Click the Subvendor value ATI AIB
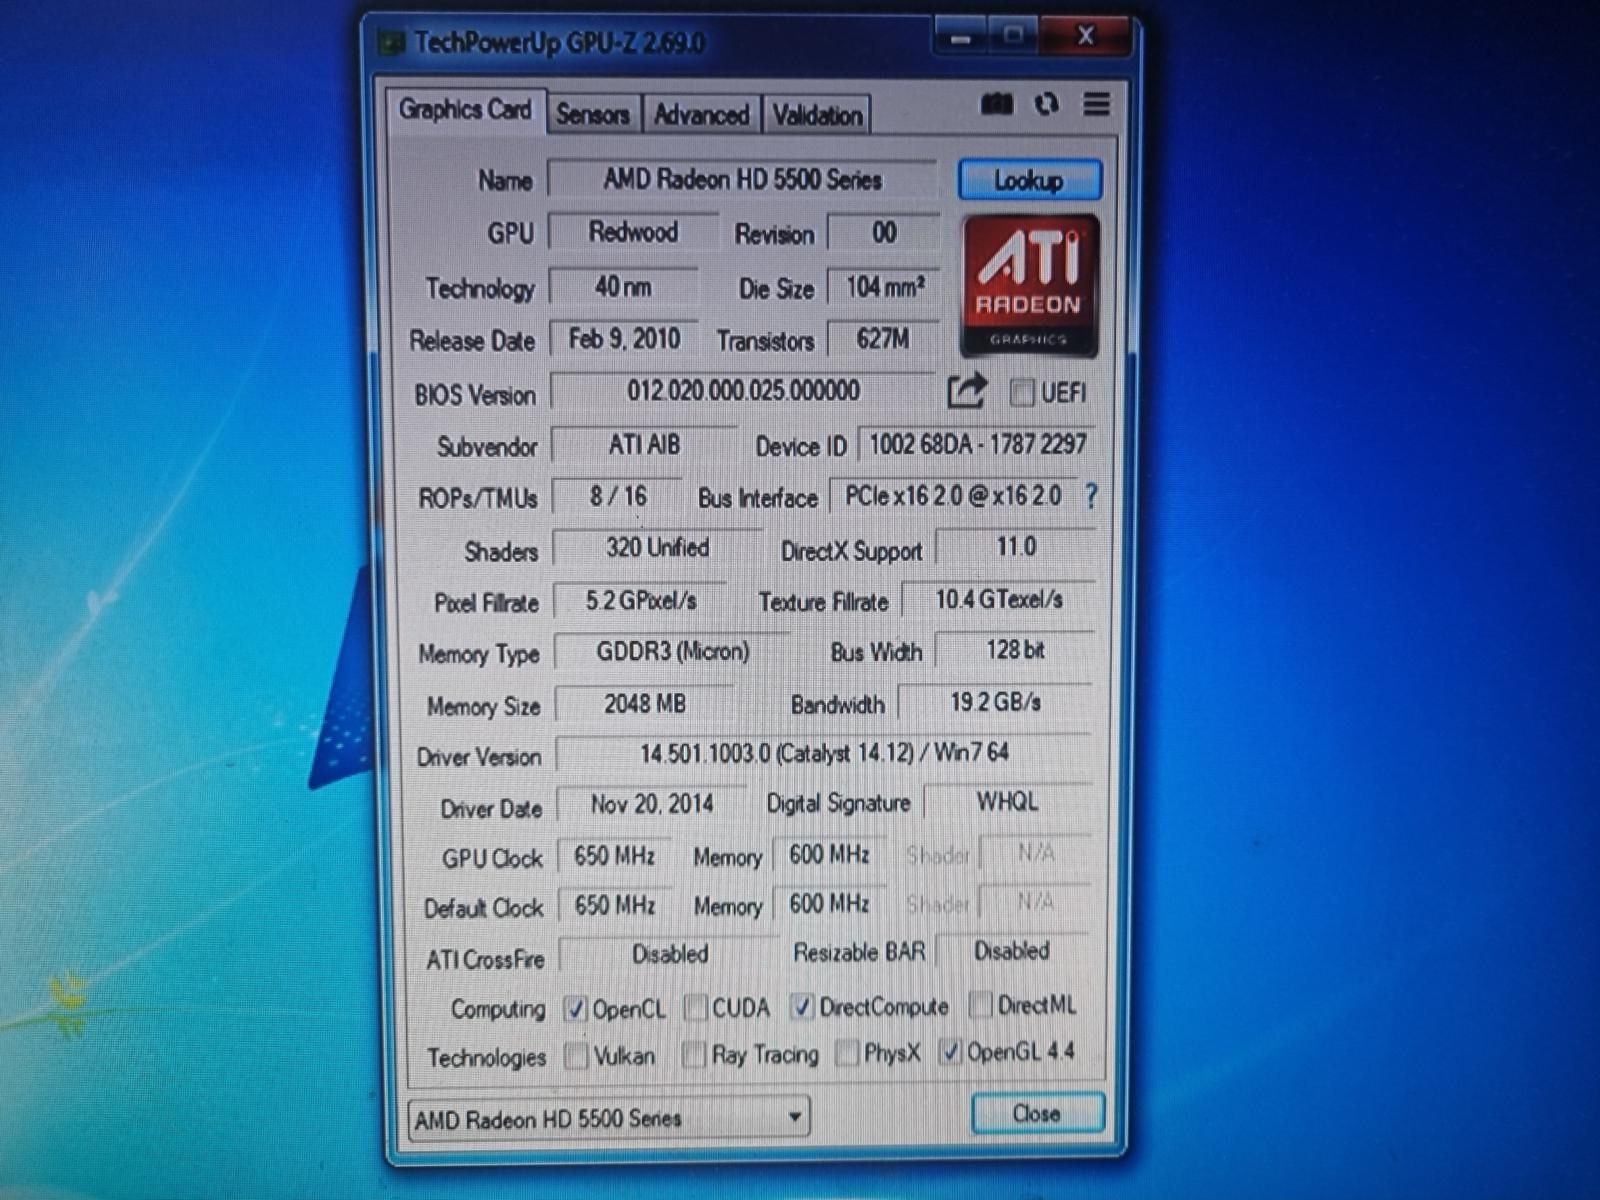1600x1200 pixels. (x=644, y=444)
